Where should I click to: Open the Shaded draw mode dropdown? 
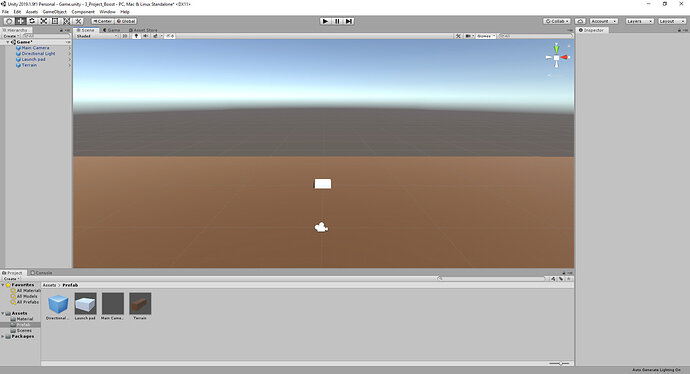[97, 36]
